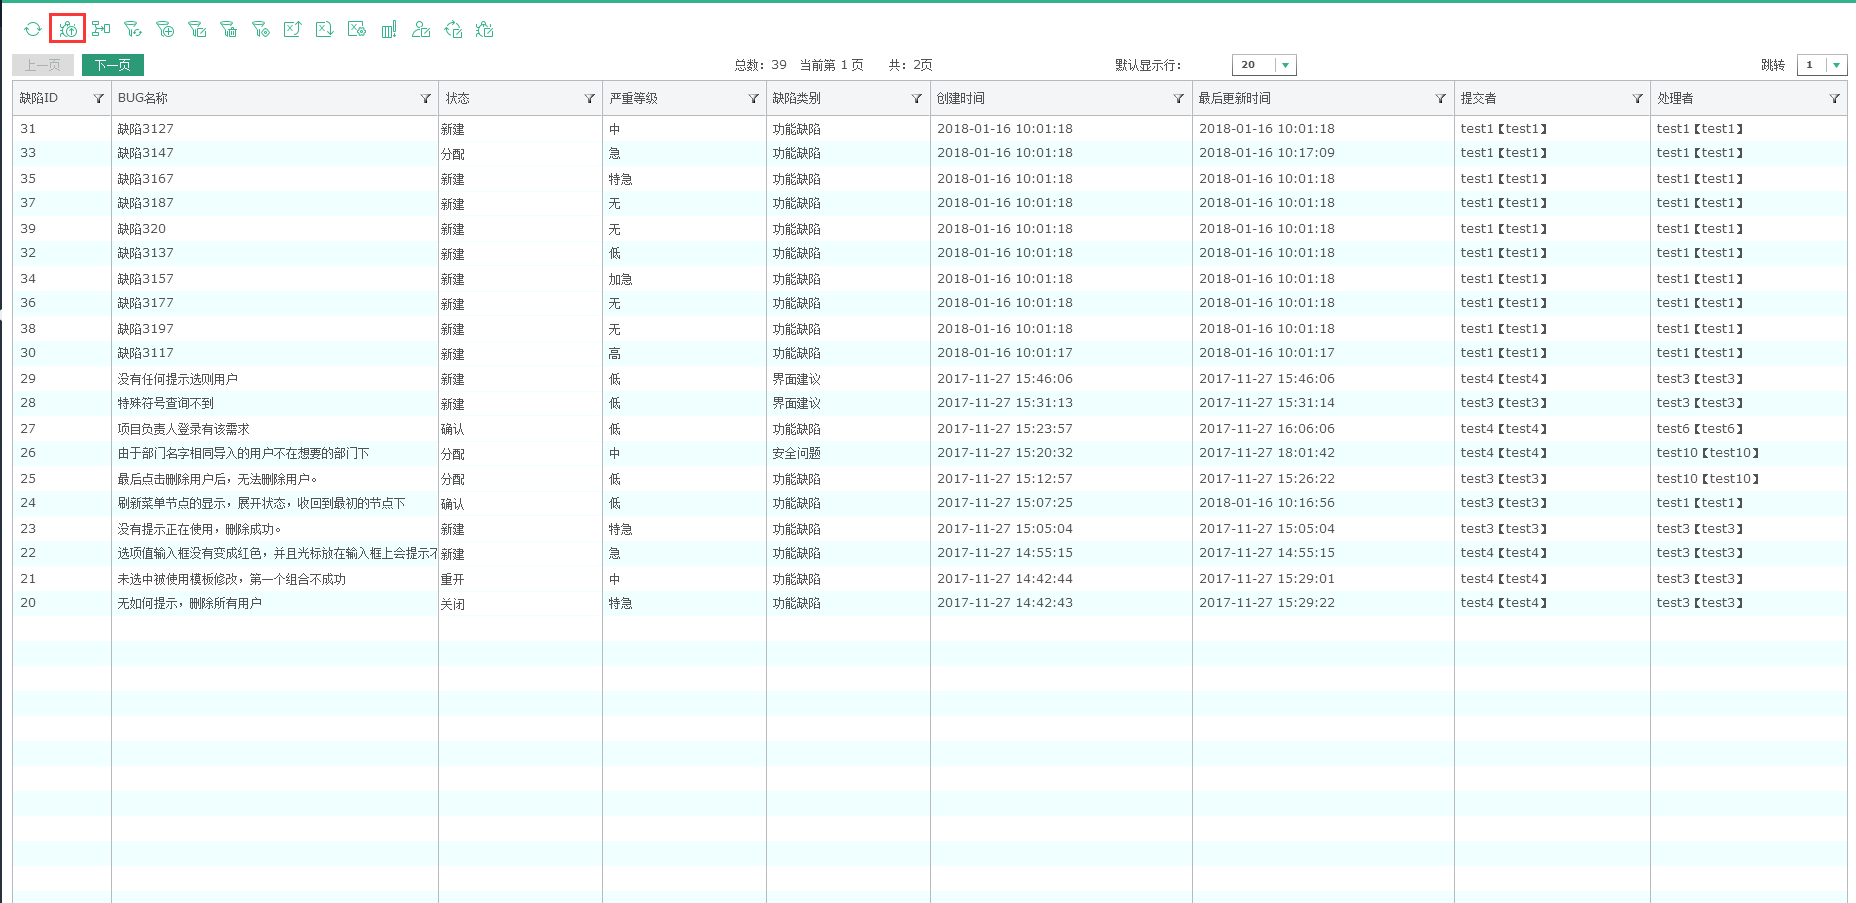Open the workflow diagram icon

[101, 29]
